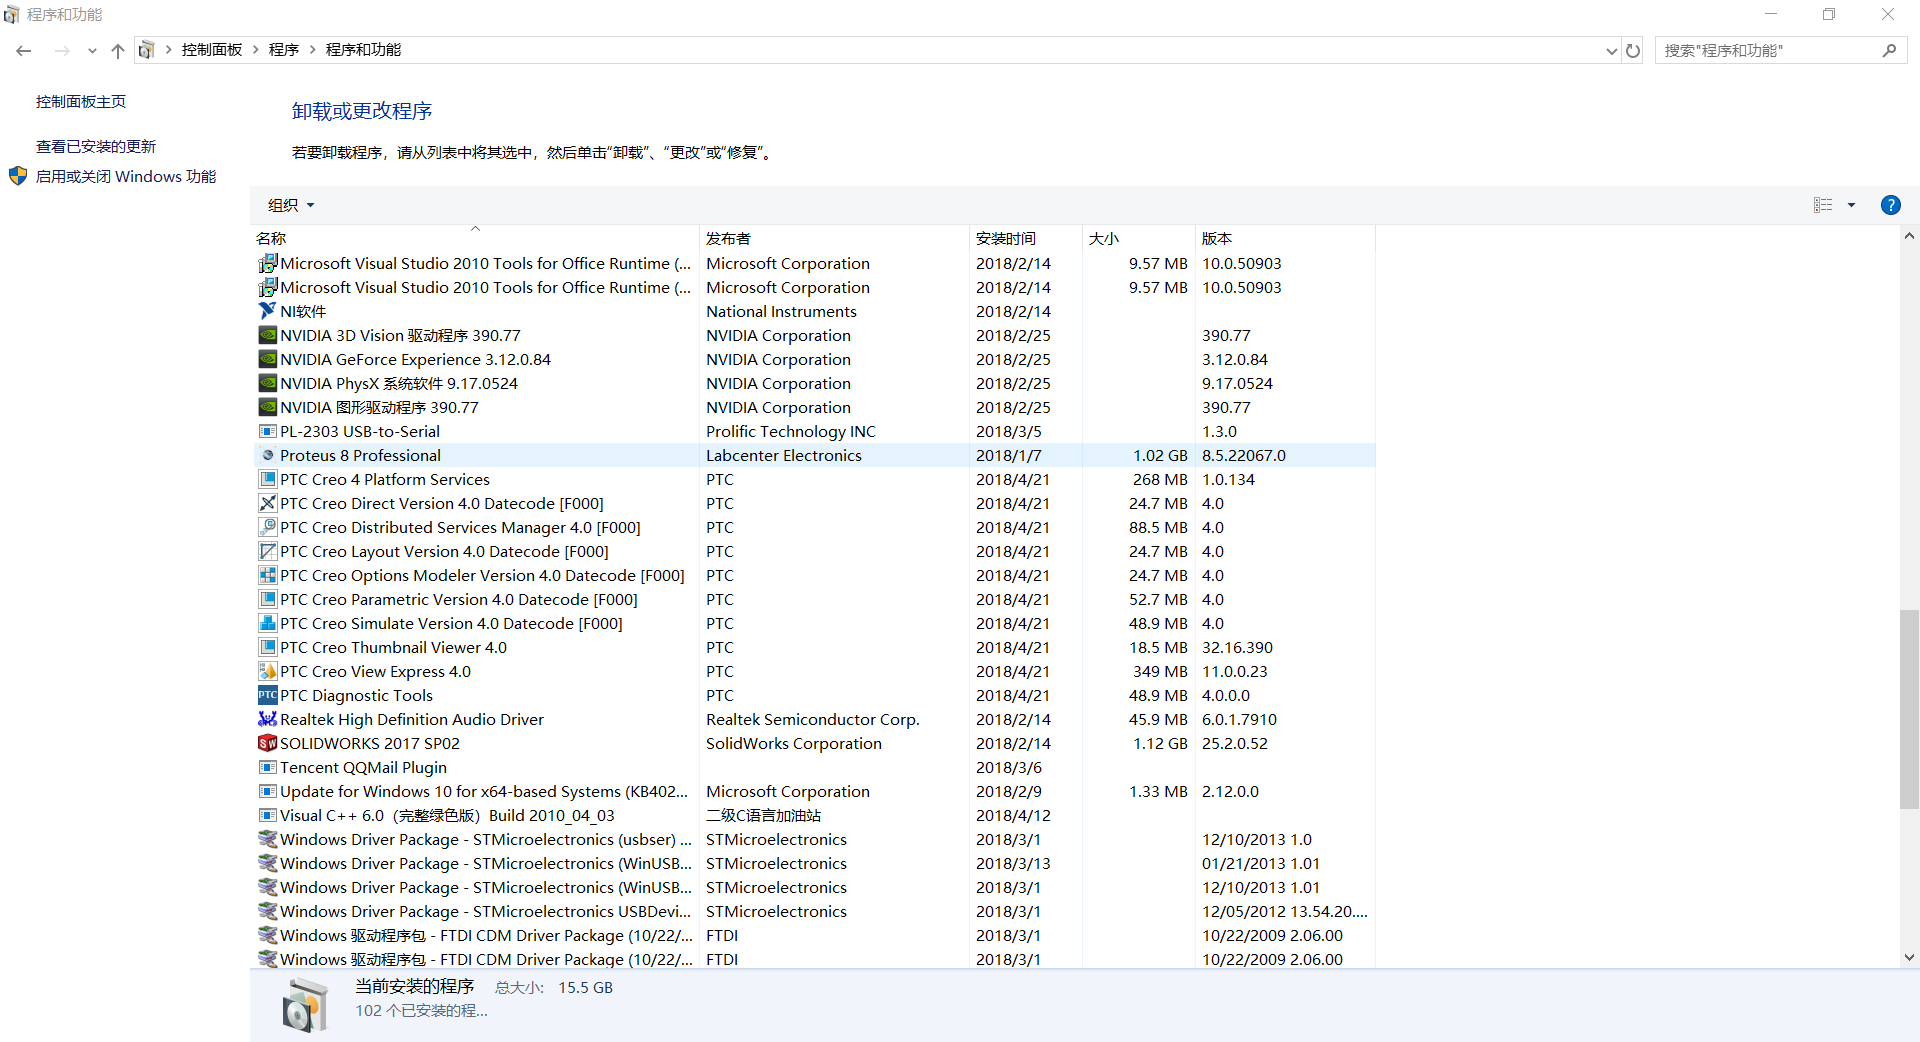The image size is (1920, 1042).
Task: Select NVIDIA 图形驱动程序 390.77 row
Action: [x=814, y=407]
